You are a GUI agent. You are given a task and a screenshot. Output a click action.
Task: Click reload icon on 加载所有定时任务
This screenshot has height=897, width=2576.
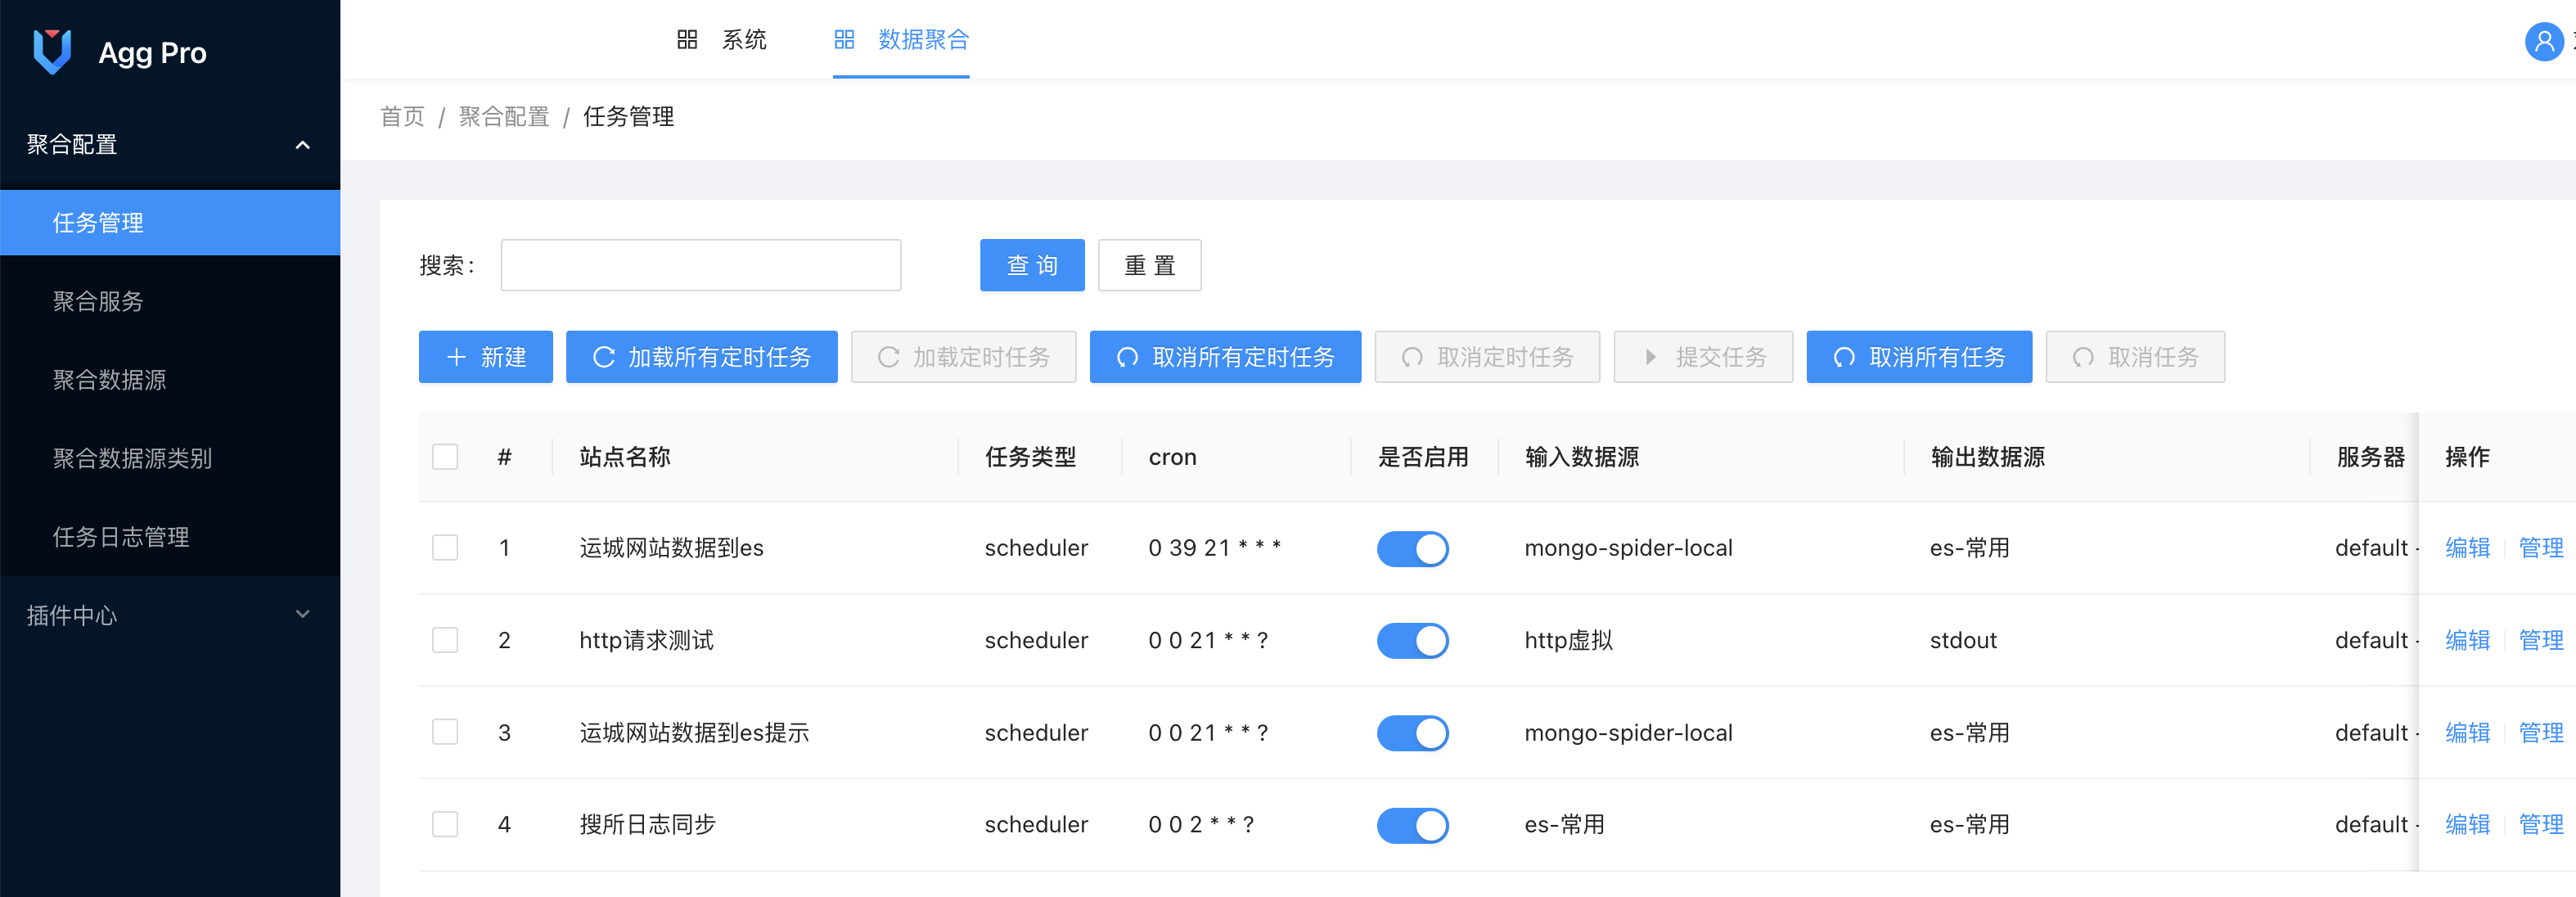tap(604, 357)
